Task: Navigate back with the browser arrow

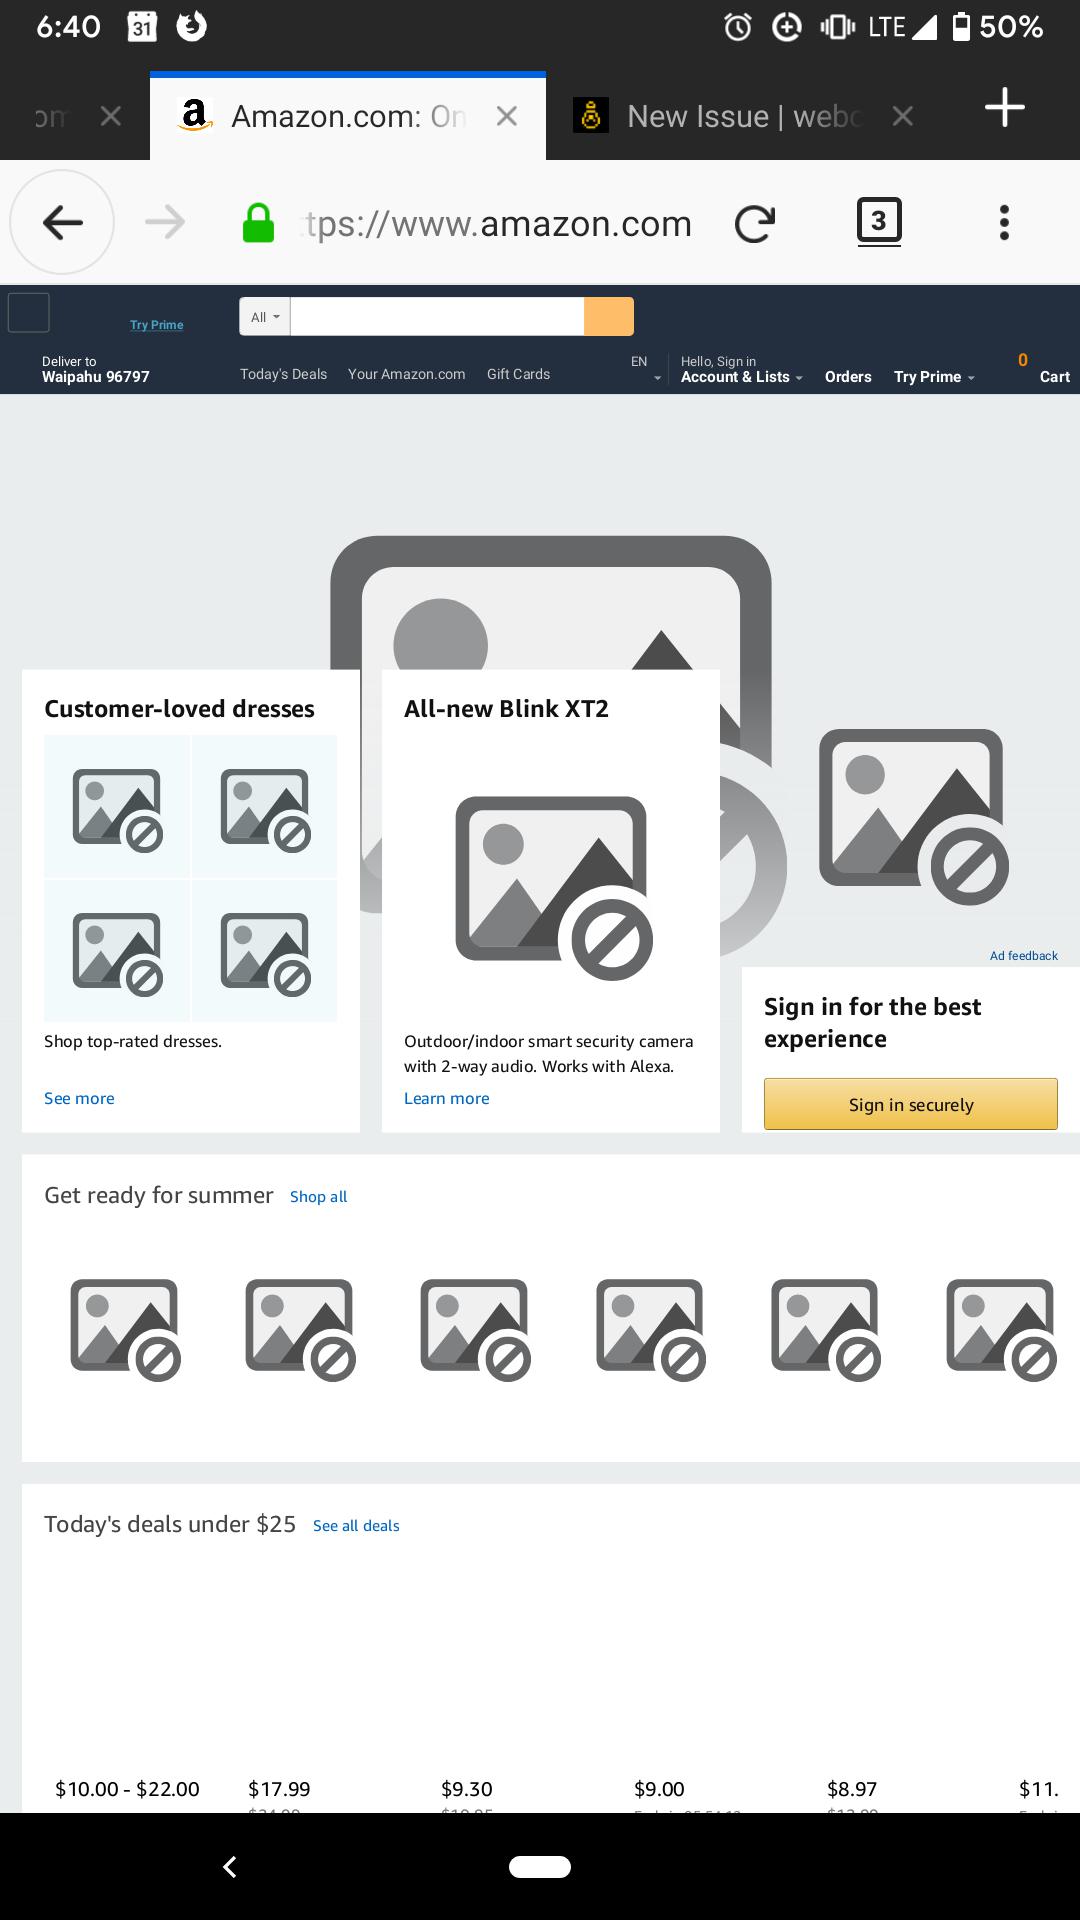Action: click(x=62, y=222)
